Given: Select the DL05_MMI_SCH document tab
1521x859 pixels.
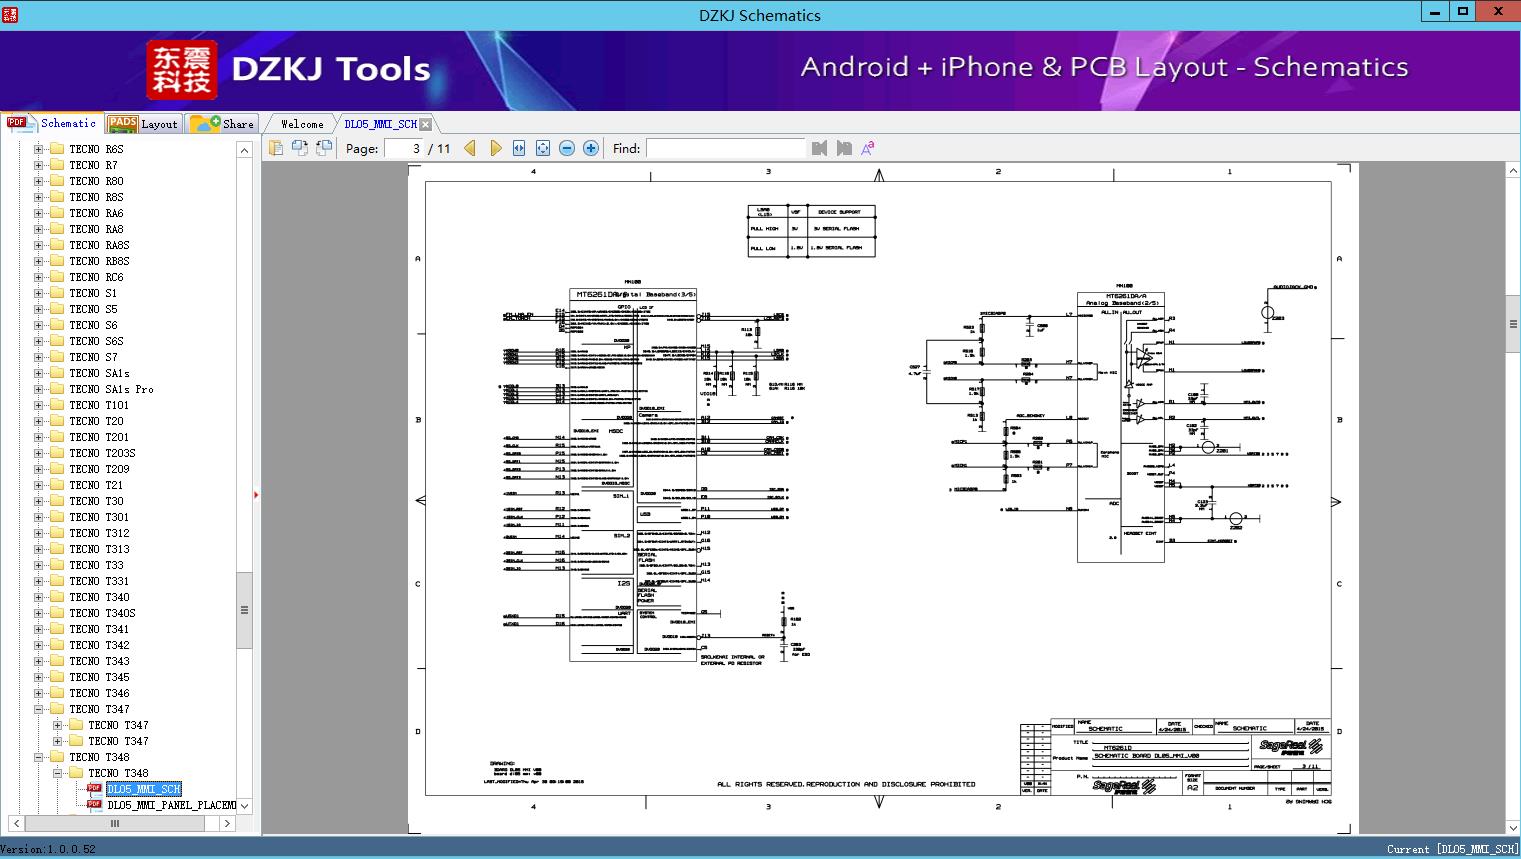Looking at the screenshot, I should (x=380, y=124).
